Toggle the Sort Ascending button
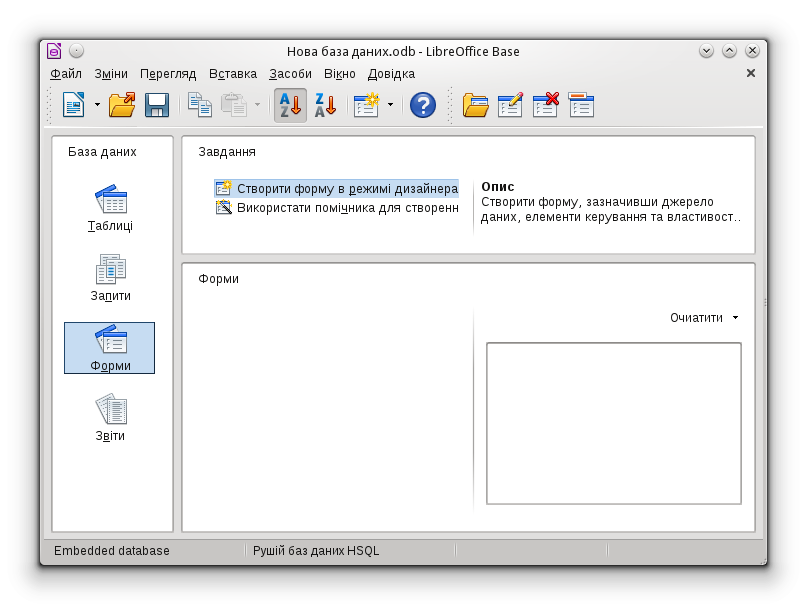This screenshot has width=807, height=605. [290, 105]
